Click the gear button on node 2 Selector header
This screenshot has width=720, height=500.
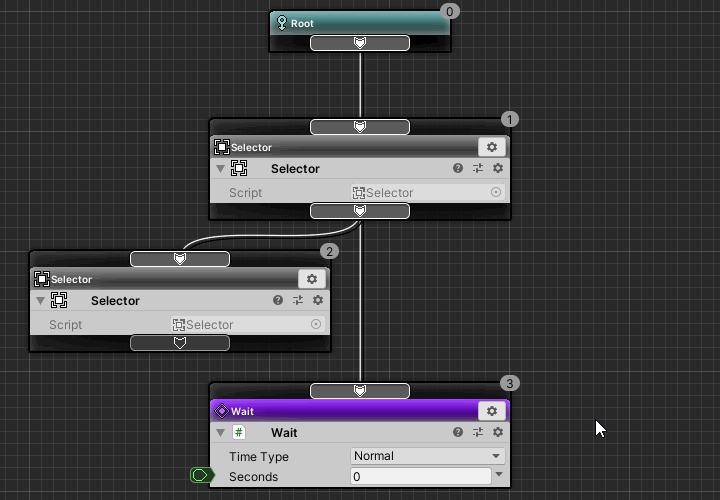pos(311,279)
